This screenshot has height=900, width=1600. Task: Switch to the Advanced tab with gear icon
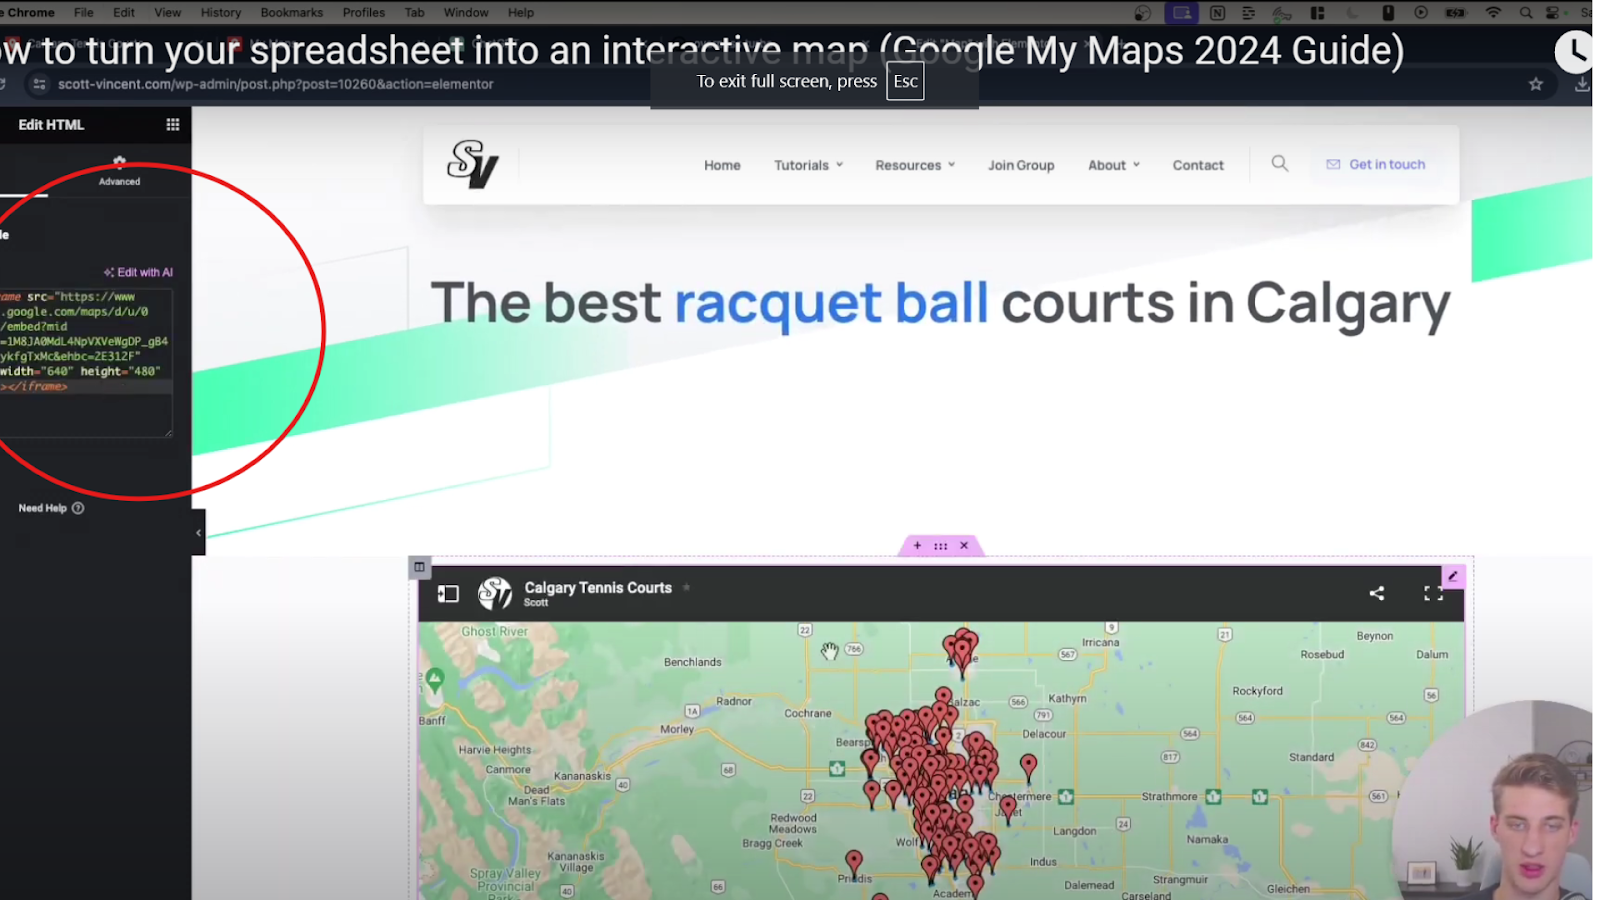[120, 171]
